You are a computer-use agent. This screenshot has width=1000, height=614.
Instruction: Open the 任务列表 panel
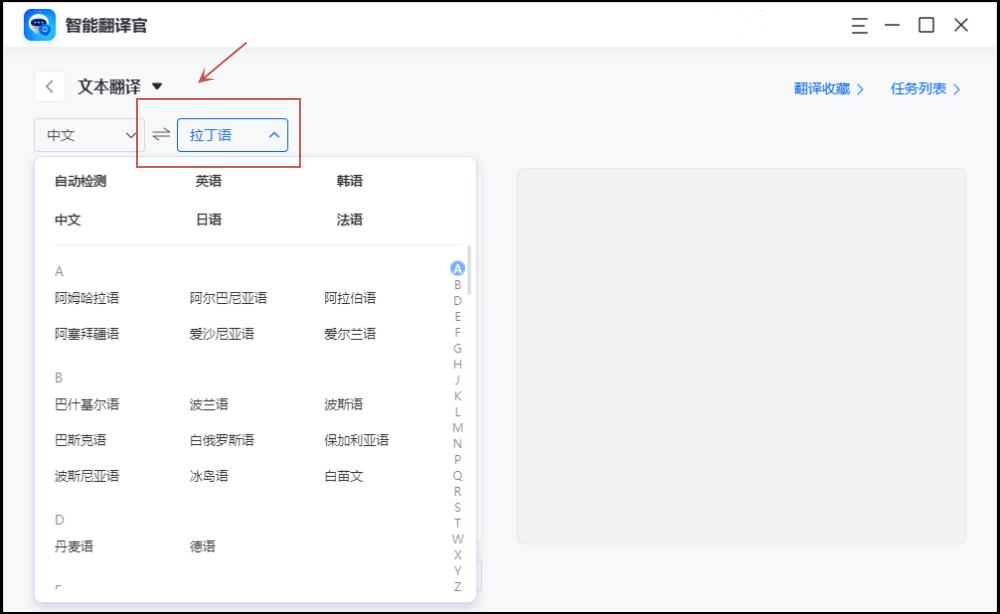pyautogui.click(x=918, y=88)
